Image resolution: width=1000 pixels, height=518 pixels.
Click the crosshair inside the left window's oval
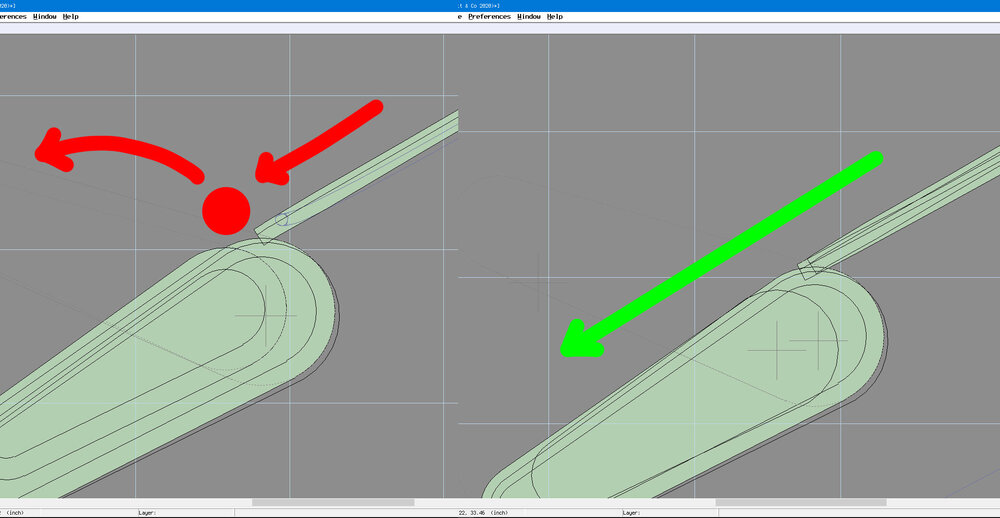point(265,315)
